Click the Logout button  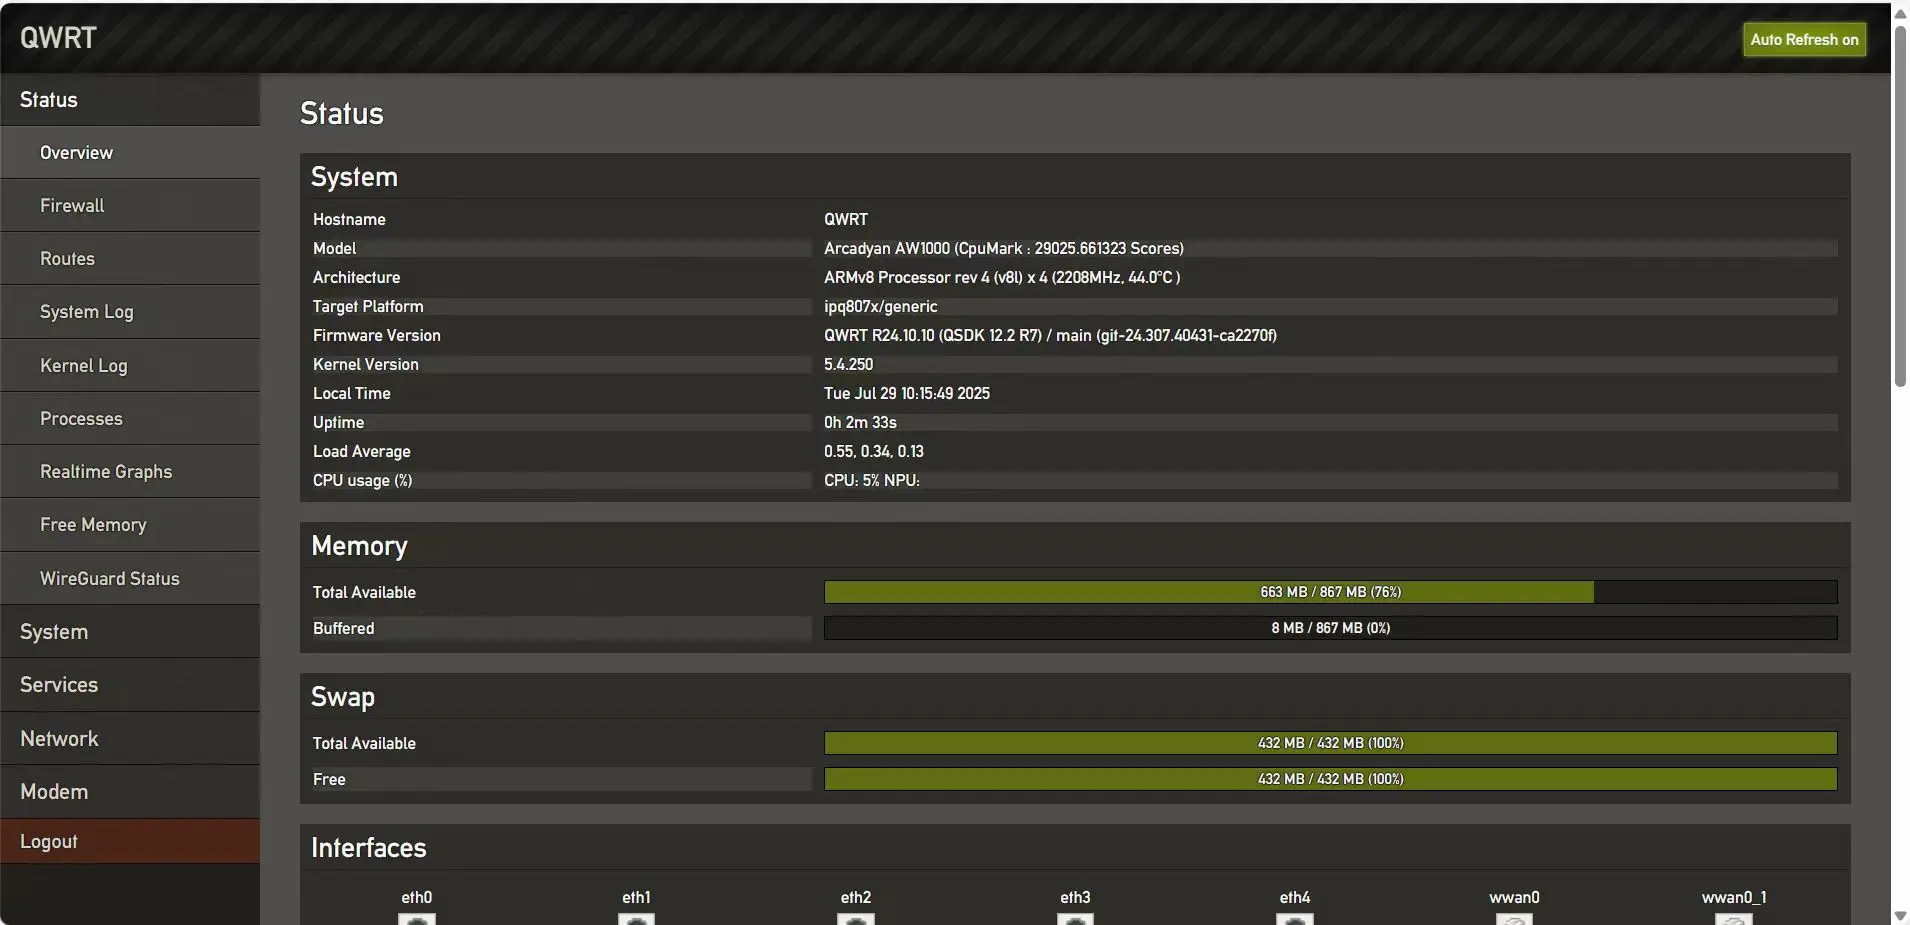49,842
